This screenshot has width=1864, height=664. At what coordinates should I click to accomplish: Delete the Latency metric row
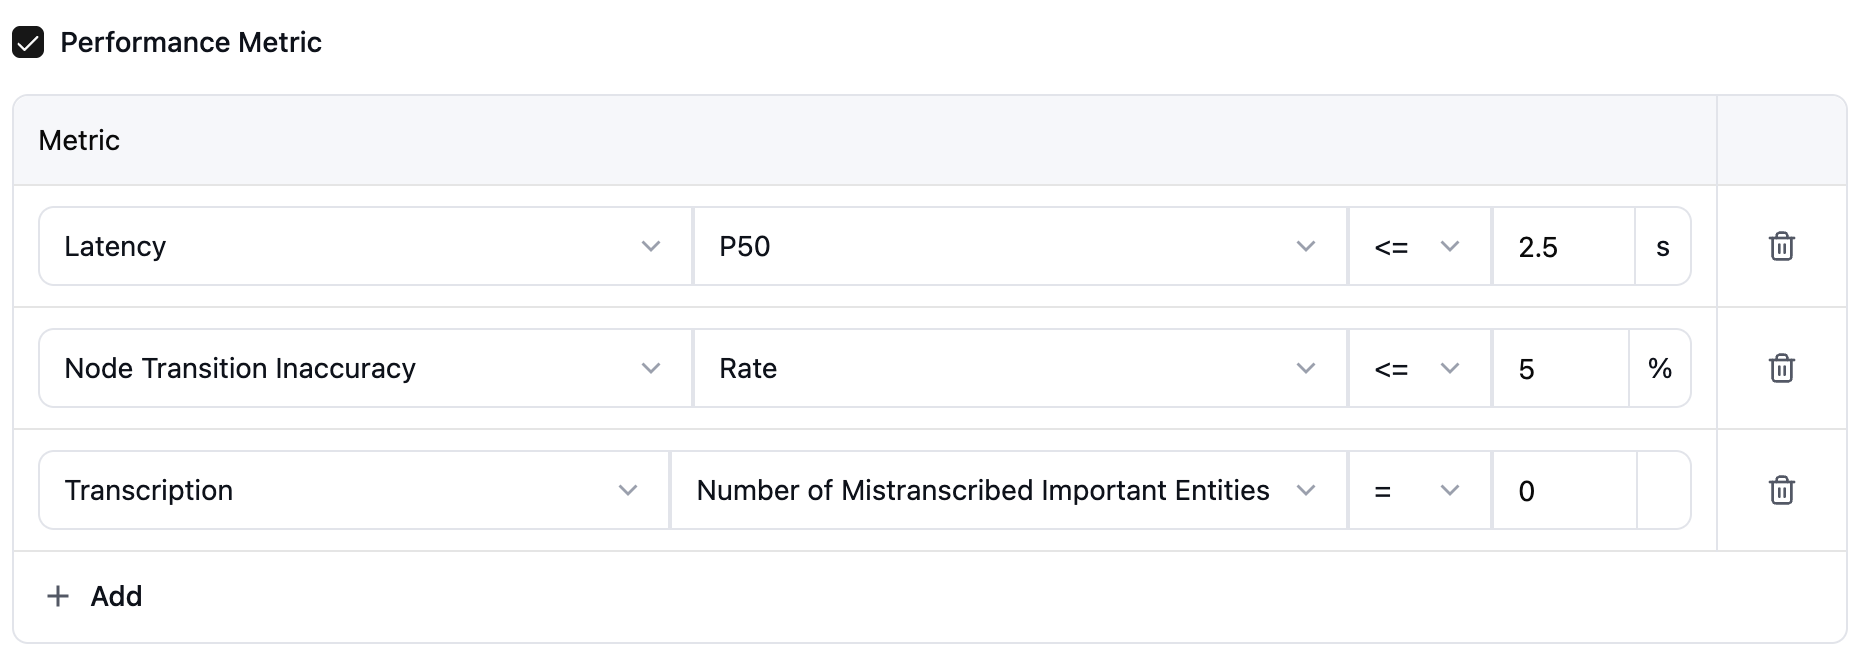coord(1781,246)
